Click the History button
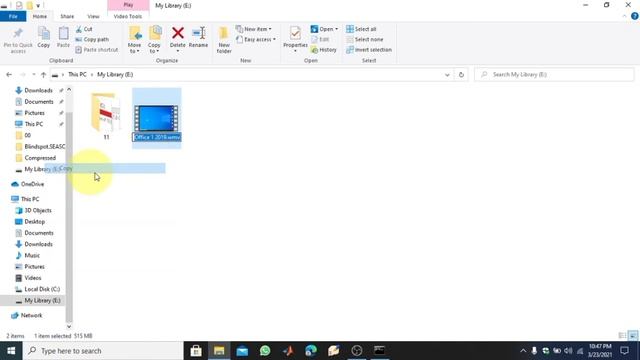The image size is (640, 360). tap(324, 50)
